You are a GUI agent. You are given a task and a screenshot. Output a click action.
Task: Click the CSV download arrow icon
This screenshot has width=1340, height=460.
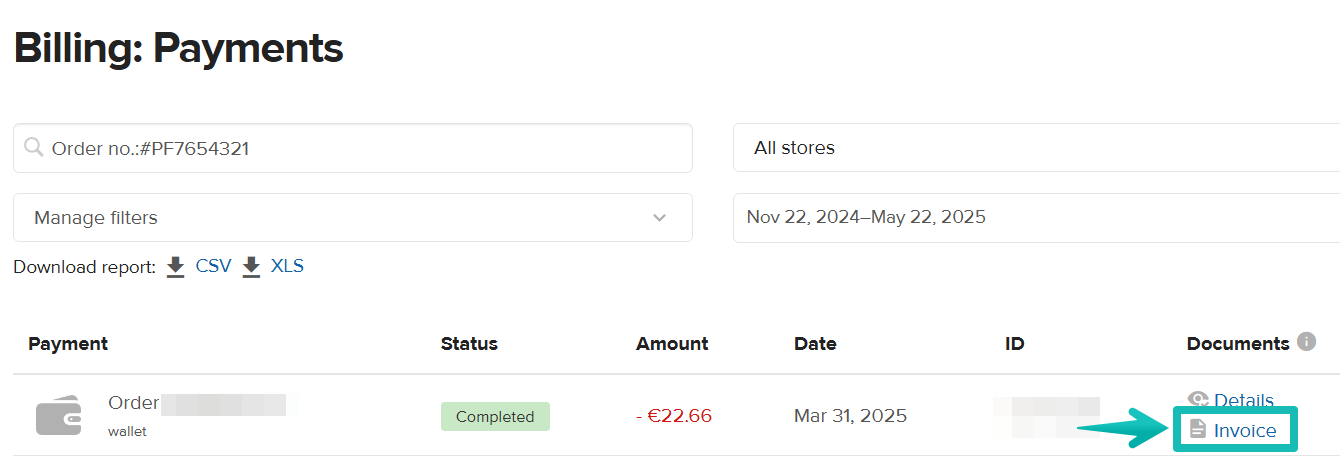point(176,267)
